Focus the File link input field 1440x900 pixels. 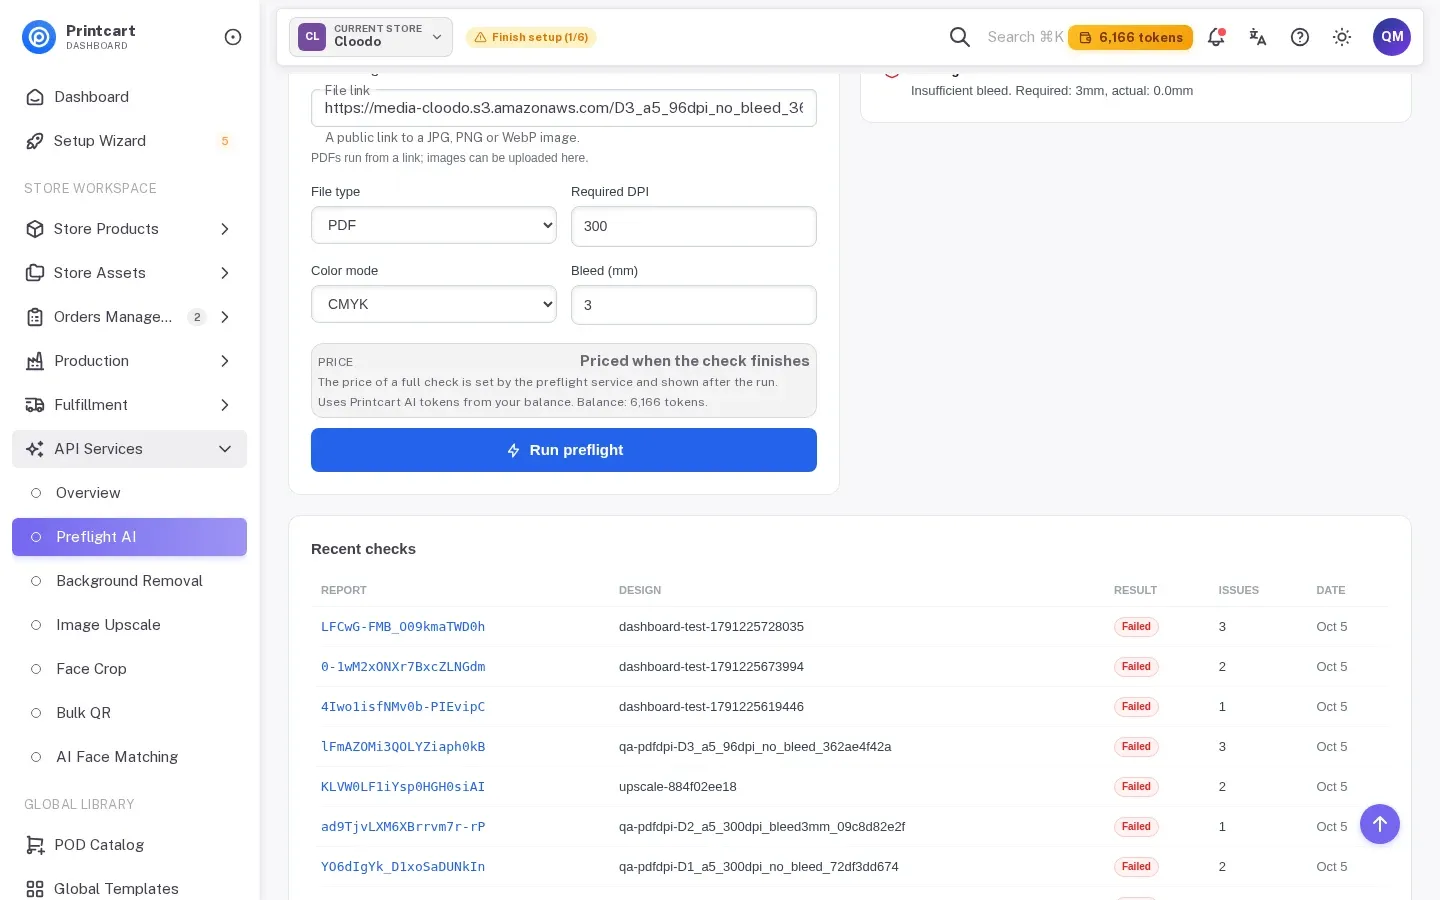[x=564, y=108]
